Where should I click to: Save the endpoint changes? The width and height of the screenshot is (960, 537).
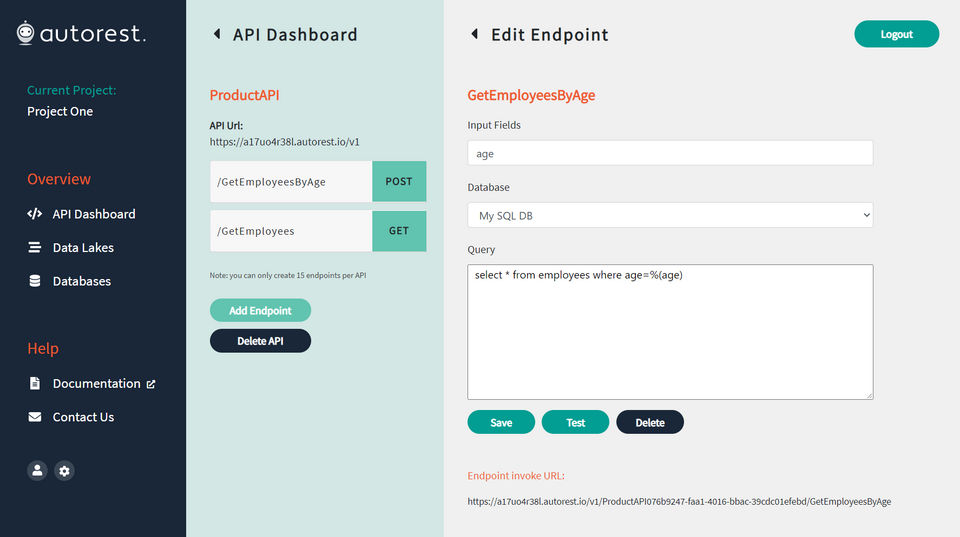pyautogui.click(x=501, y=422)
